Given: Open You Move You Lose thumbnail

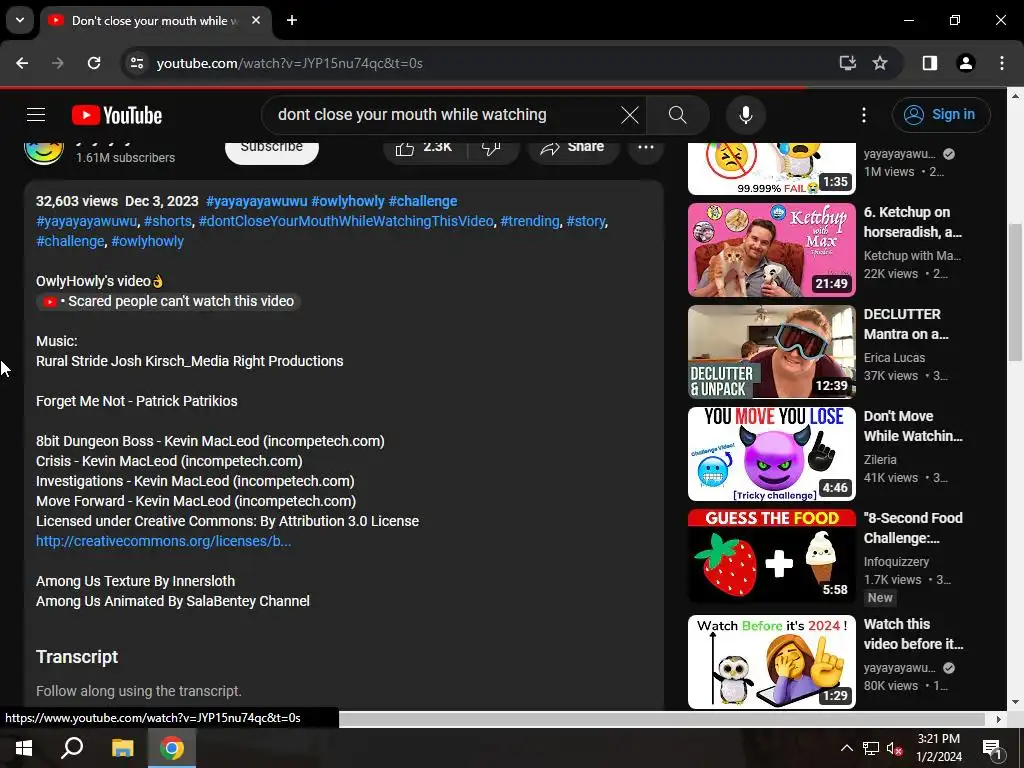Looking at the screenshot, I should click(771, 454).
